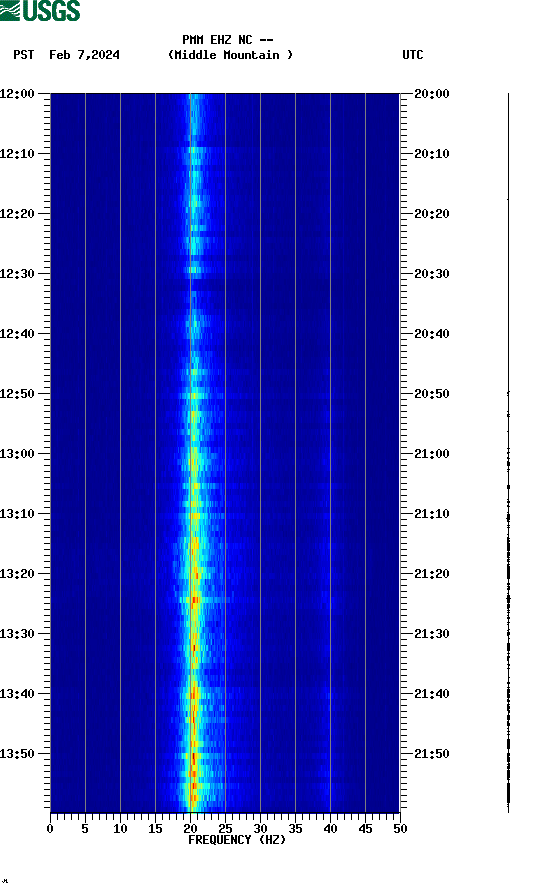
Task: Click the 'FREQUENCY (HZ)' axis title
Action: coord(237,840)
